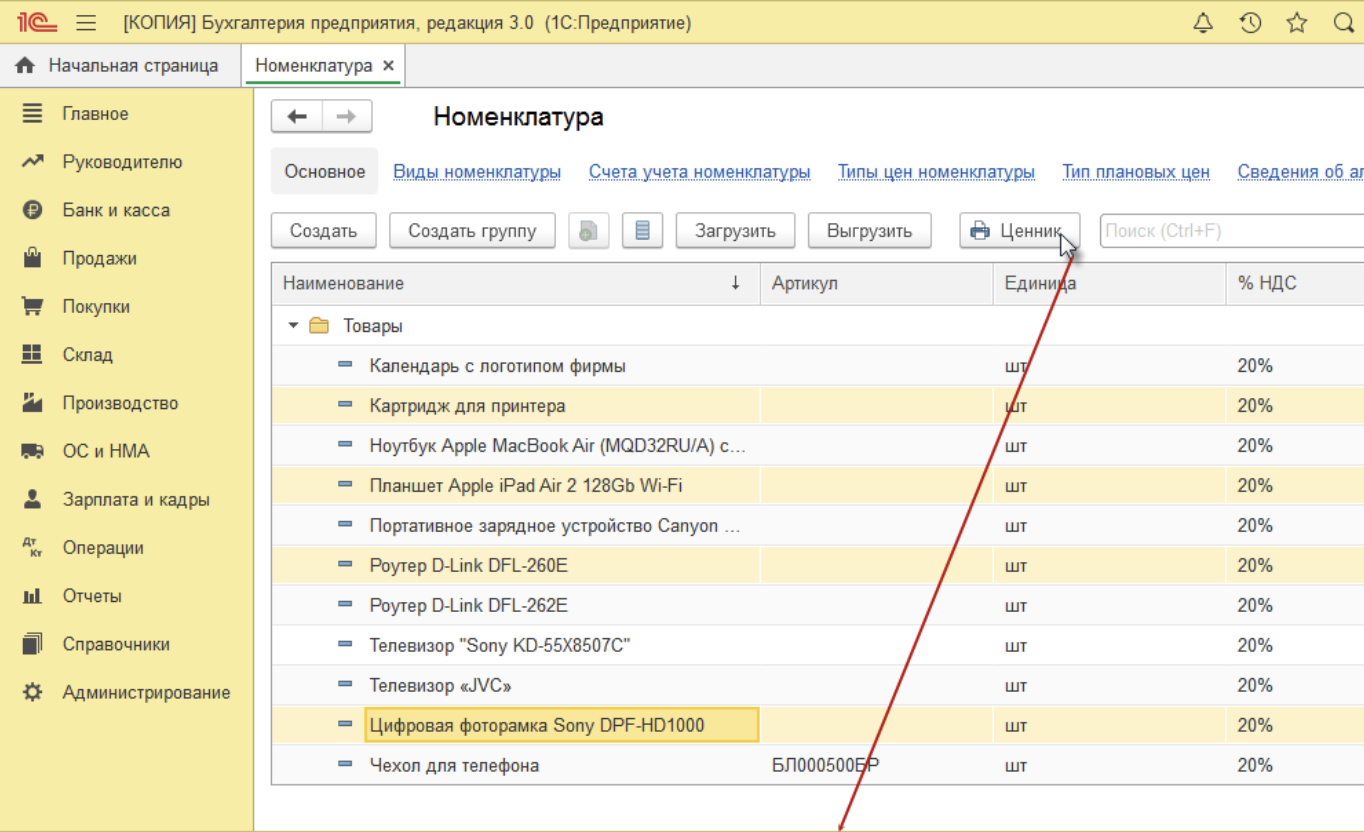The image size is (1364, 832).
Task: Click the Создать button
Action: pos(323,231)
